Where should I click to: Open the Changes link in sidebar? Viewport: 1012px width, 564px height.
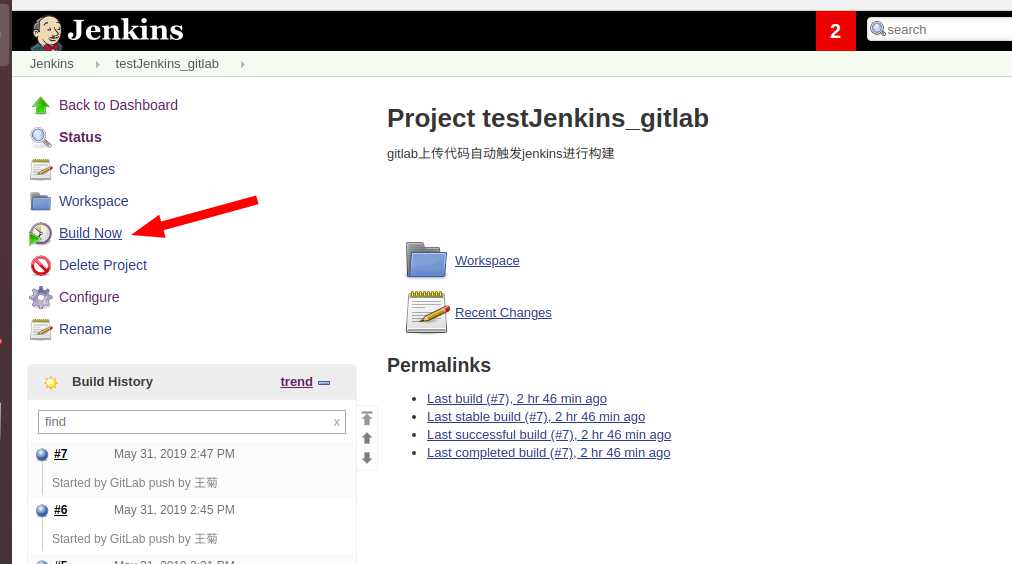tap(86, 169)
